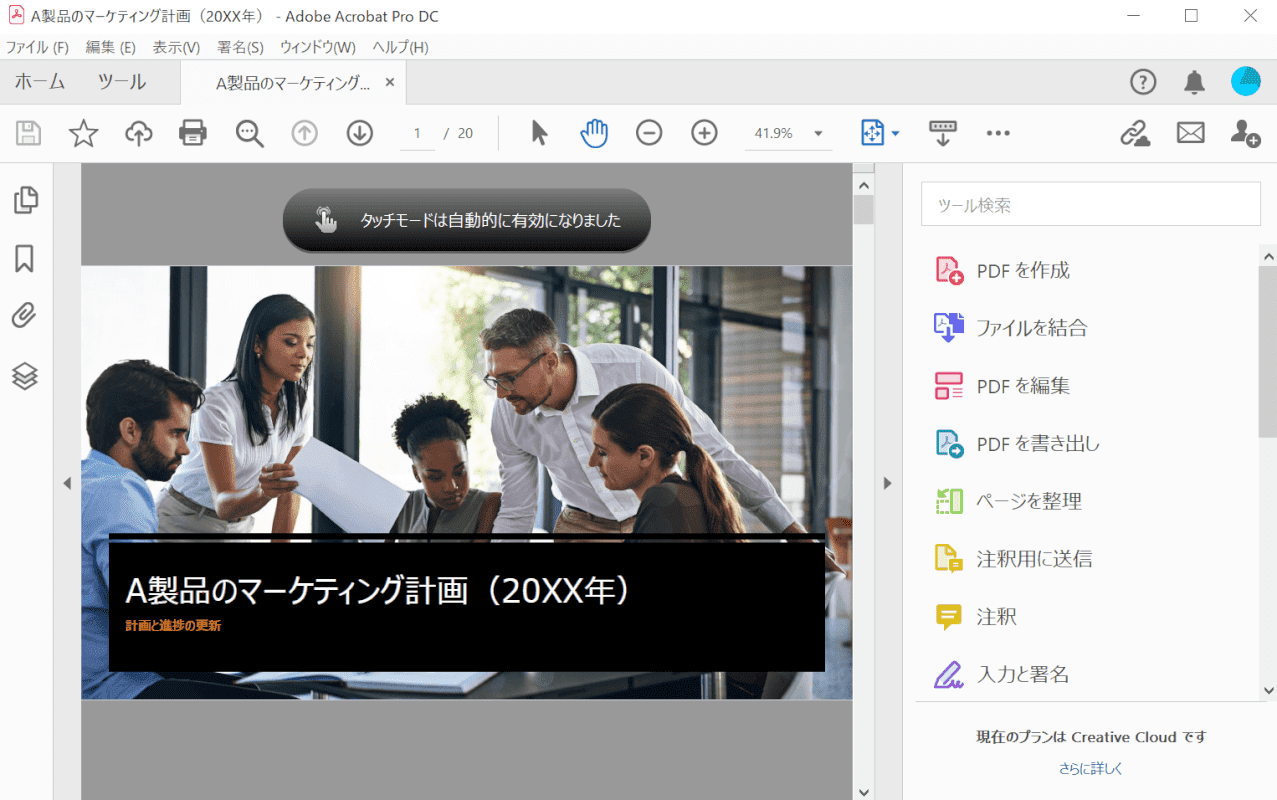Screen dimensions: 1277x800
Task: Go to next page arrow icon
Action: click(360, 133)
